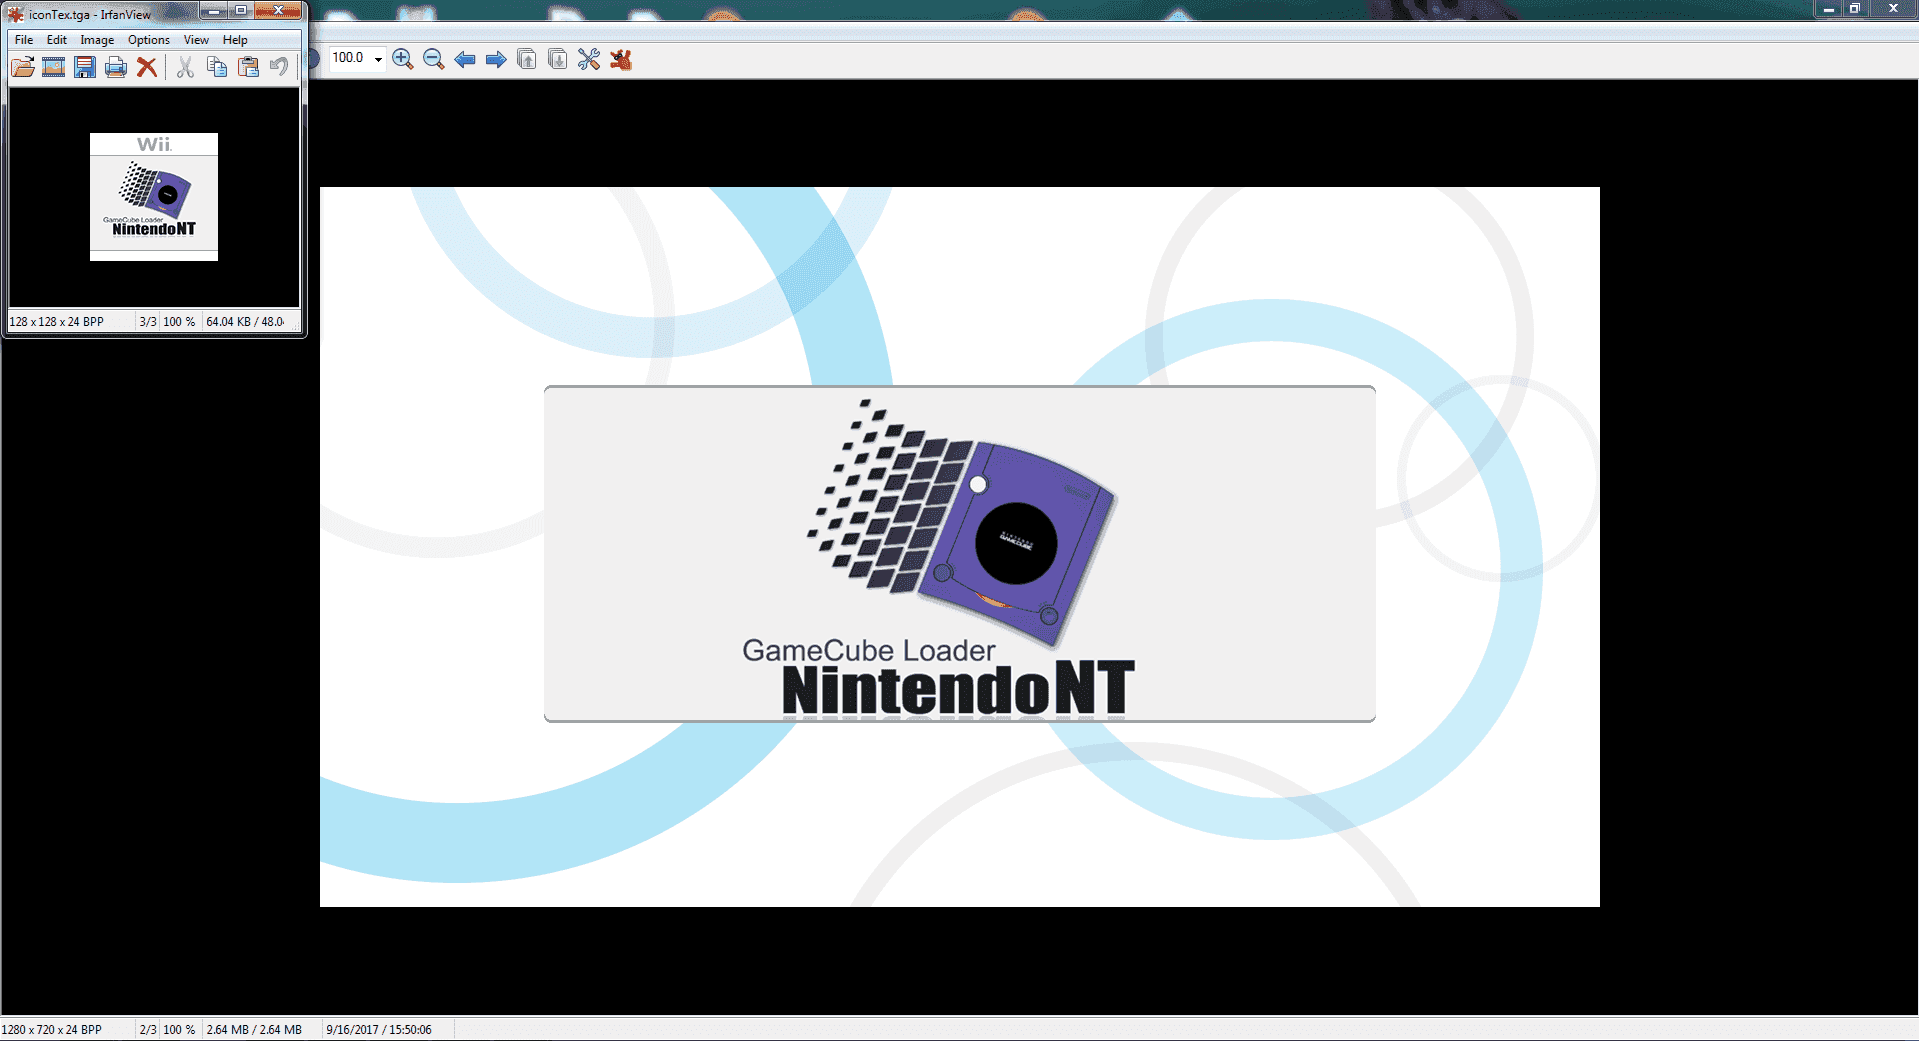Print the iconTex.tga image
This screenshot has width=1919, height=1041.
click(x=116, y=67)
